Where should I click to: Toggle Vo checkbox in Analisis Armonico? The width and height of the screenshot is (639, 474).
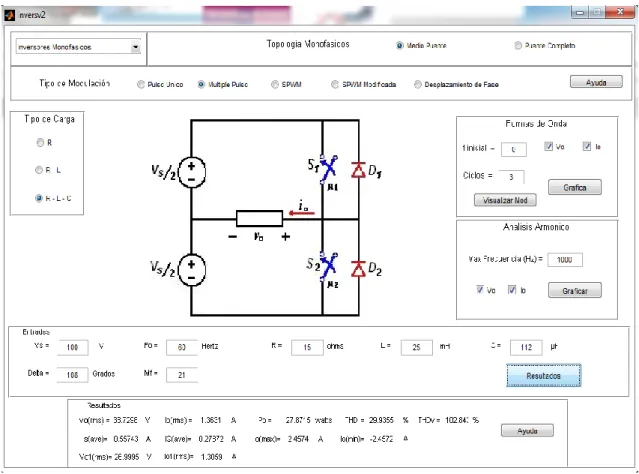click(480, 289)
